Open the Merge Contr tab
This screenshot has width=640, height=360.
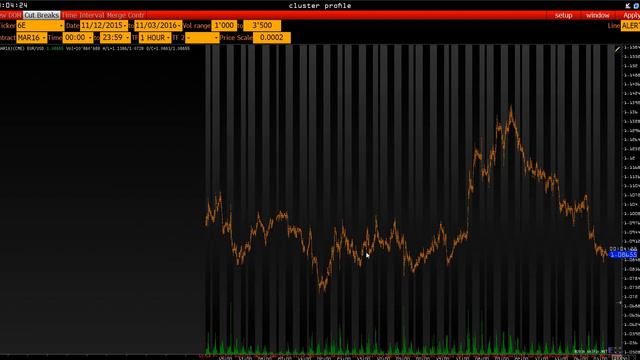click(126, 15)
